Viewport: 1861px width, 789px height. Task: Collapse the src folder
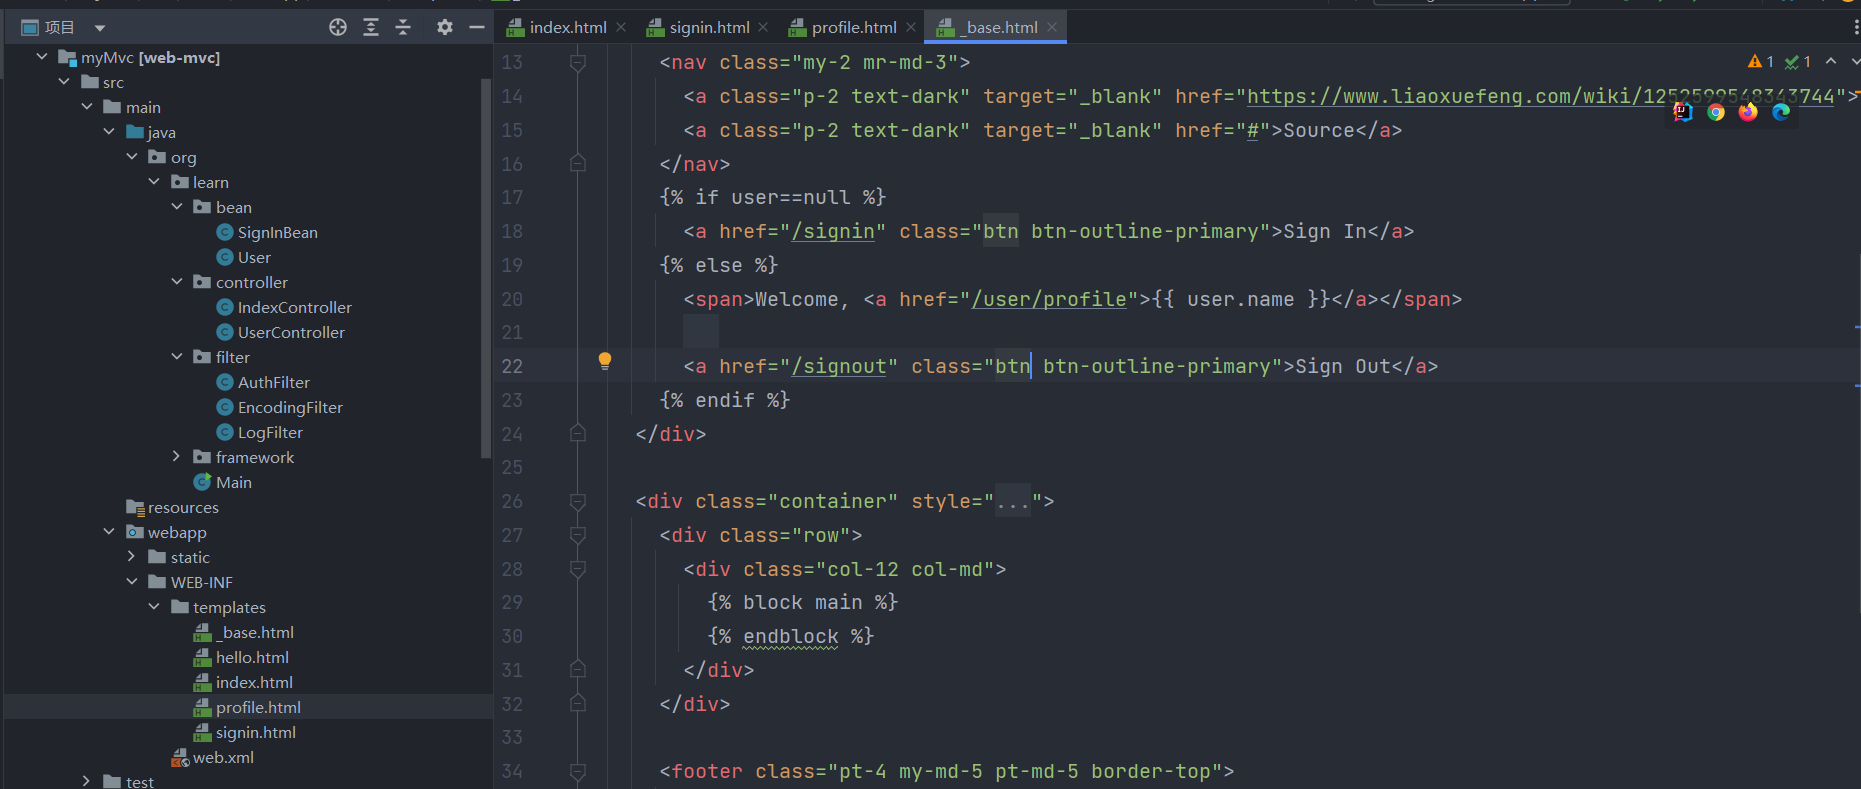point(64,82)
